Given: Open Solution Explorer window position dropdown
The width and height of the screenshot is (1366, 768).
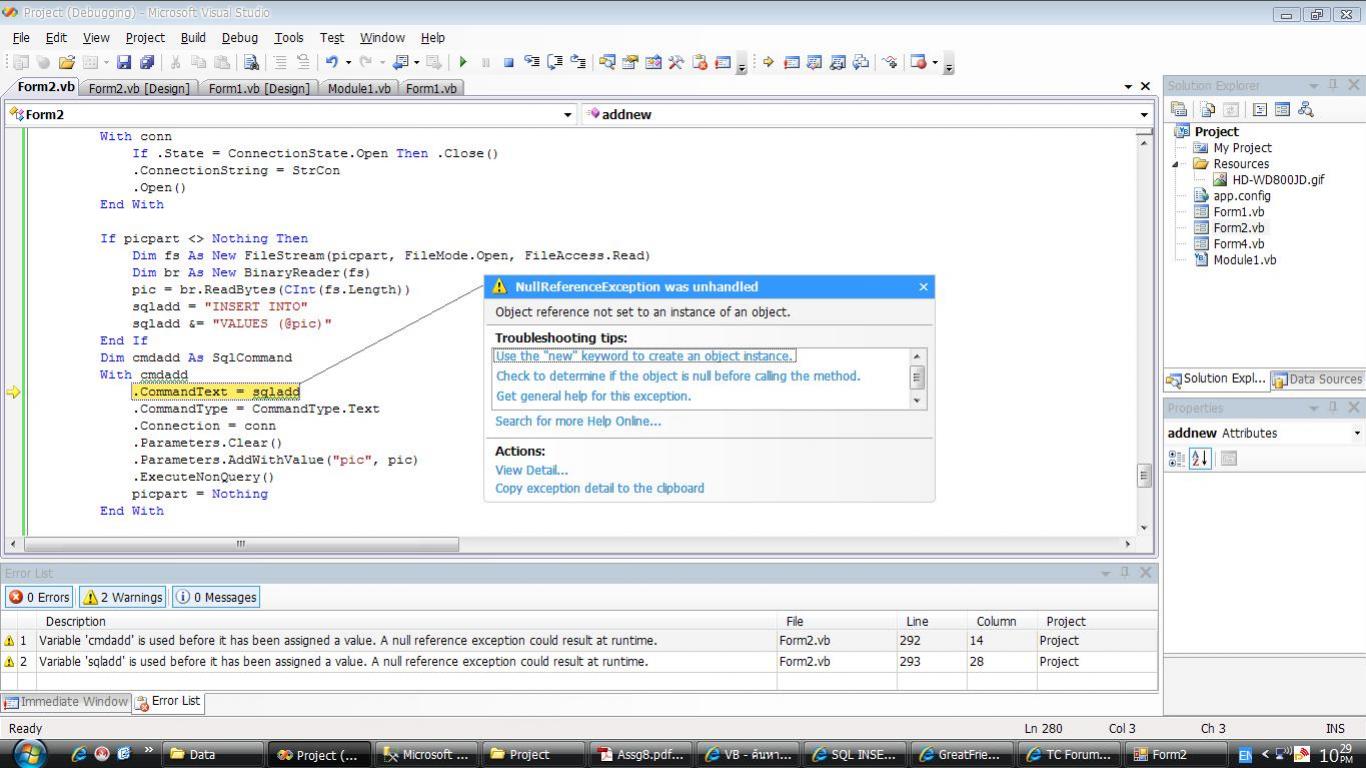Looking at the screenshot, I should pos(1314,85).
